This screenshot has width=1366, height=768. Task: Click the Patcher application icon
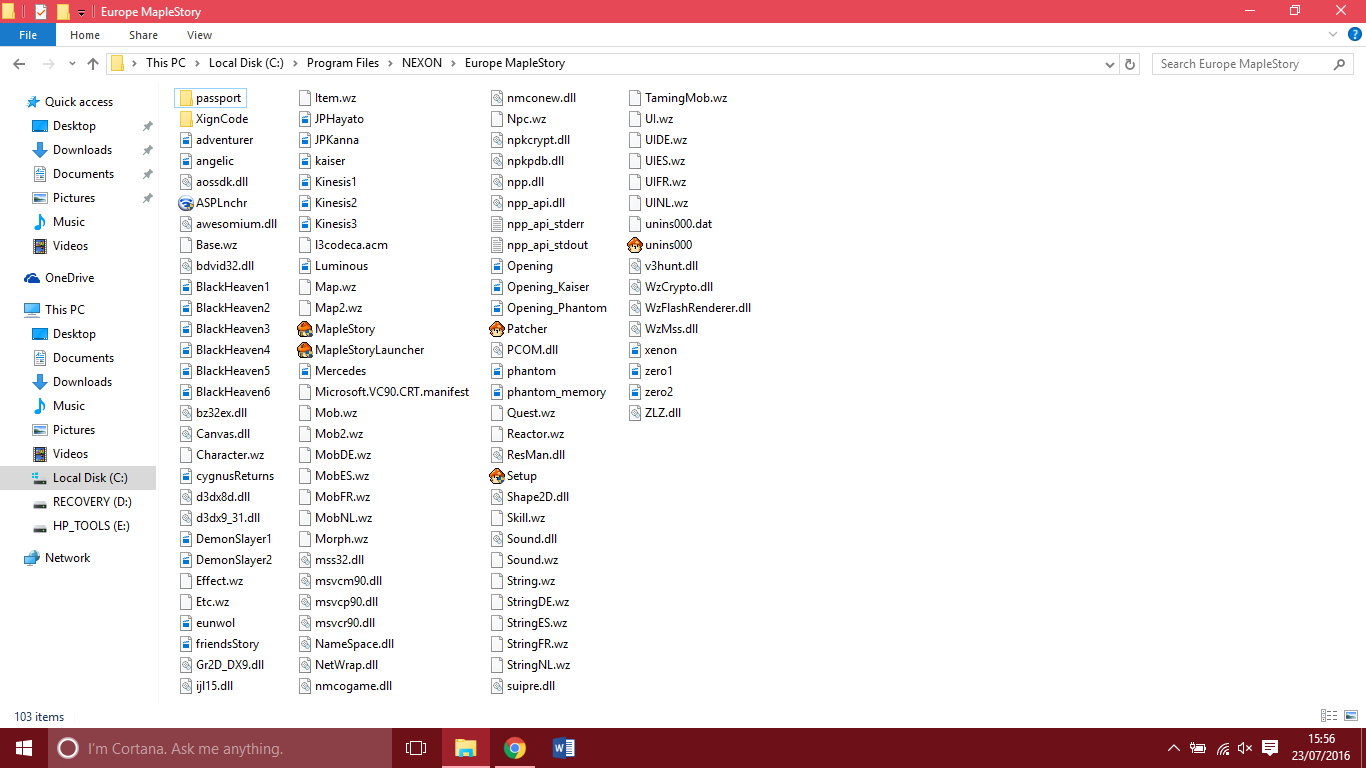tap(497, 329)
